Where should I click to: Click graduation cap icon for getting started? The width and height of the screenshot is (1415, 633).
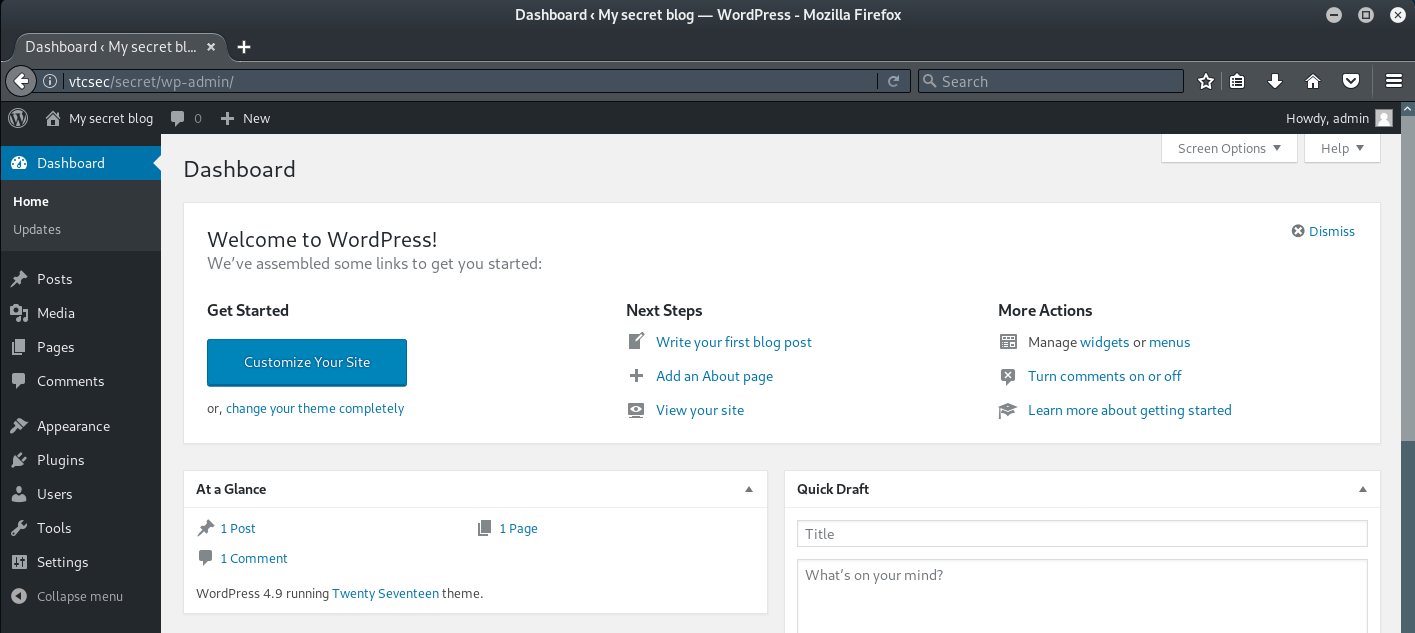click(1008, 410)
